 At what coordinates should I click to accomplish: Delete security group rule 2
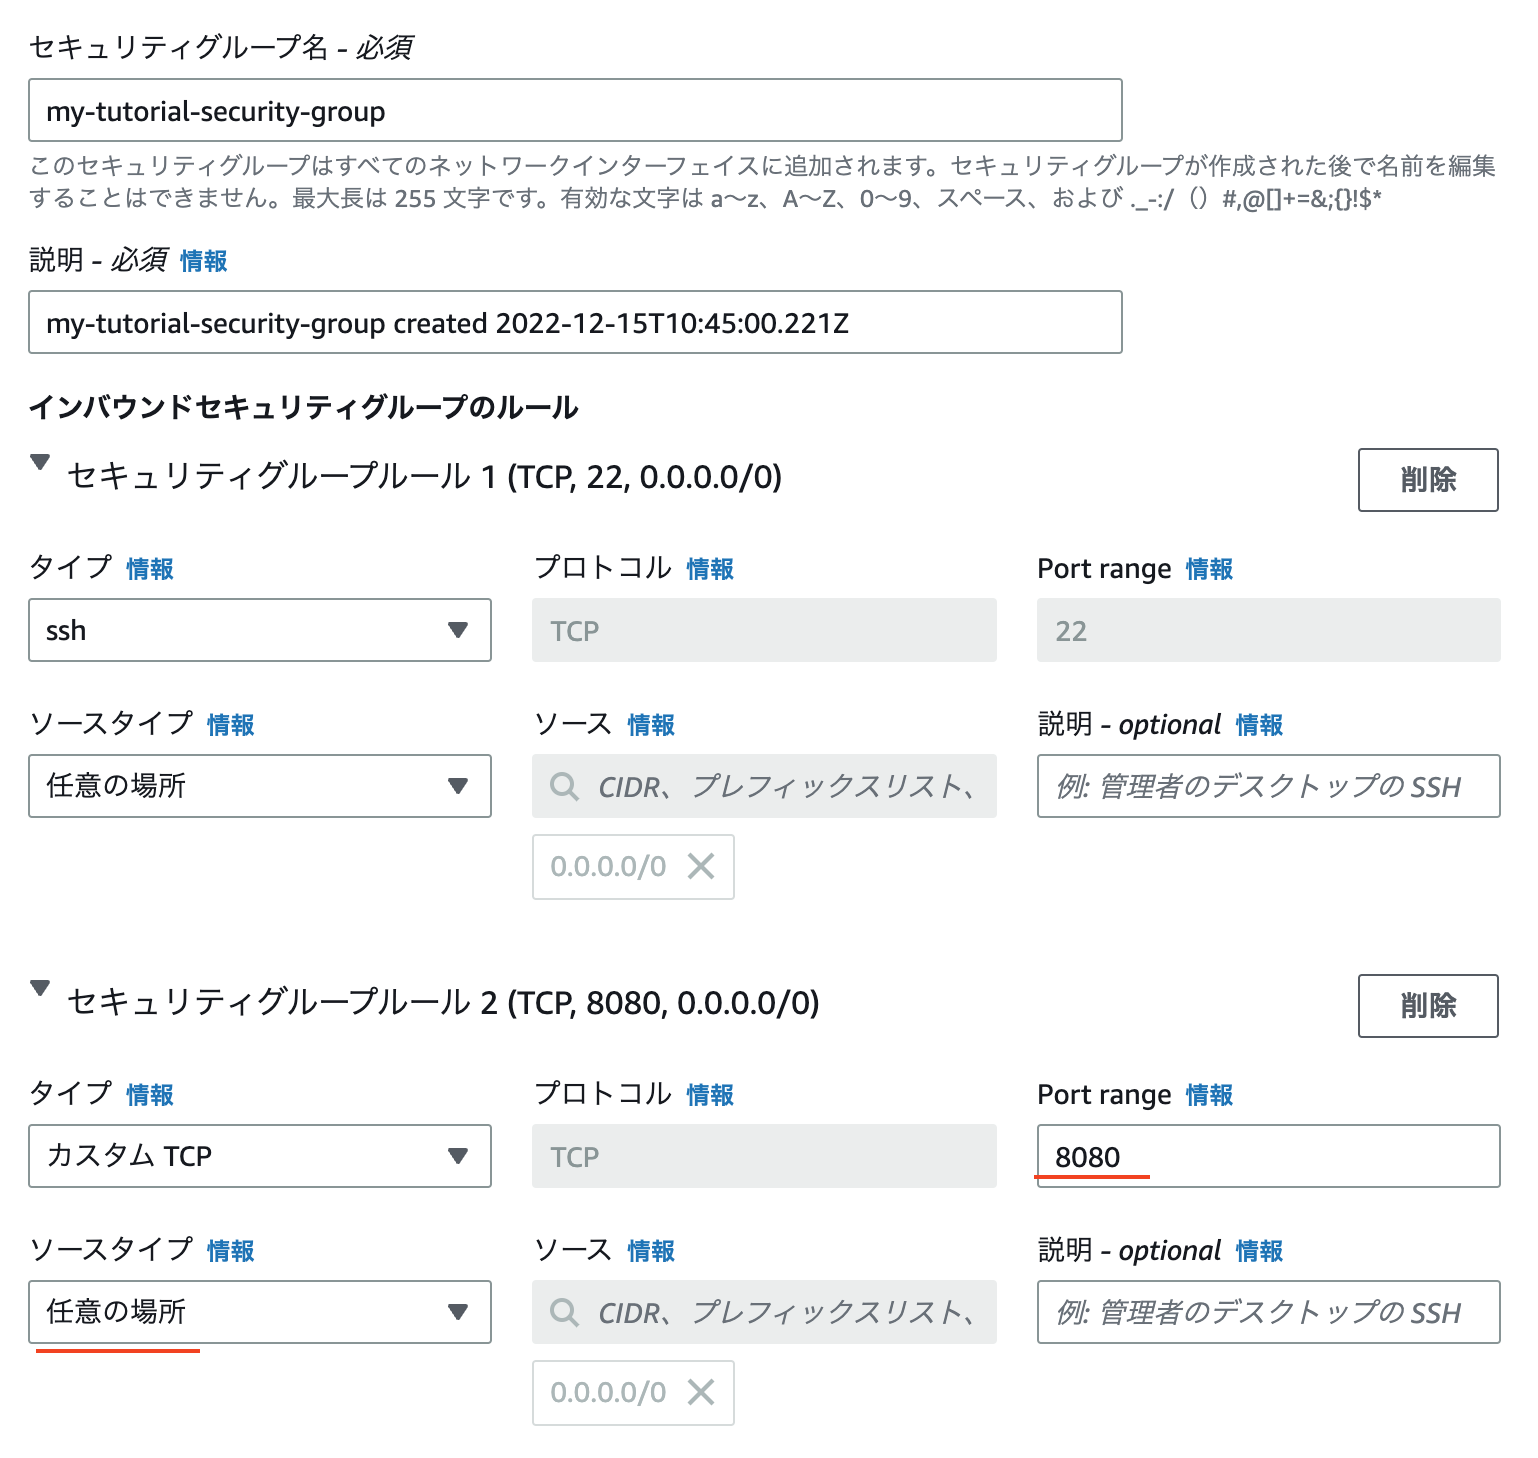[1428, 1006]
